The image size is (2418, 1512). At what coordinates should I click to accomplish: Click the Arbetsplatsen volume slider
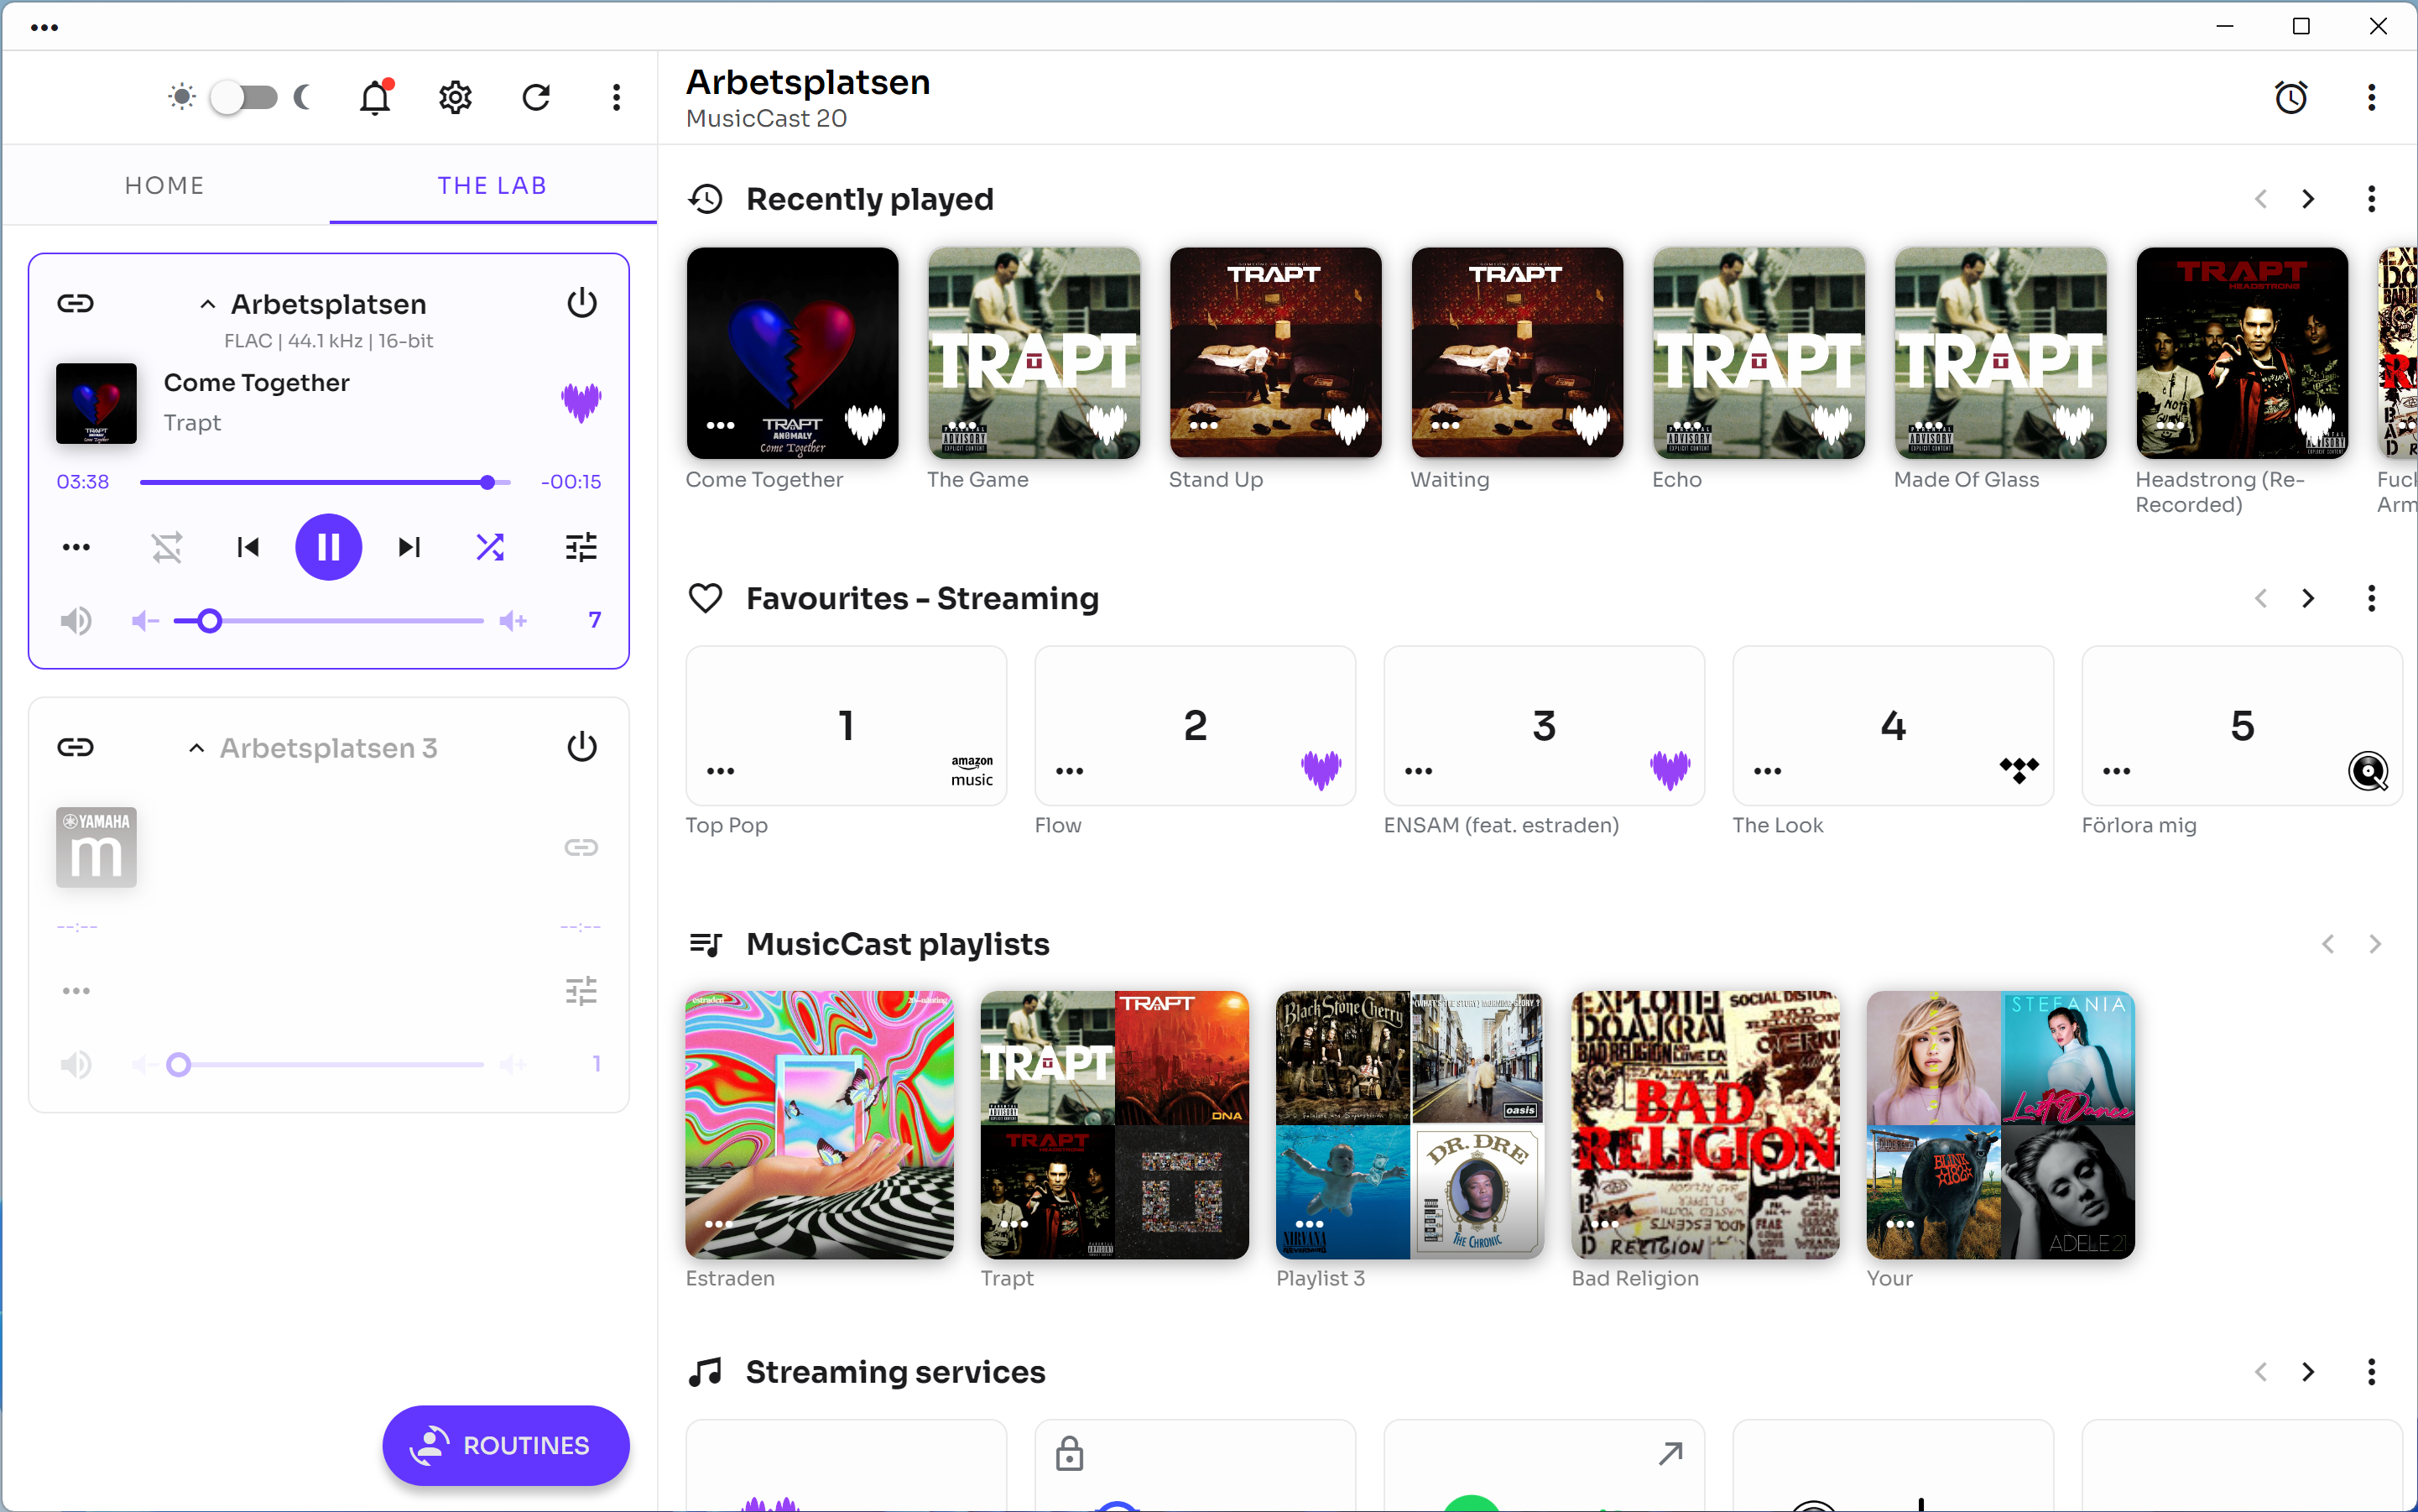(329, 621)
